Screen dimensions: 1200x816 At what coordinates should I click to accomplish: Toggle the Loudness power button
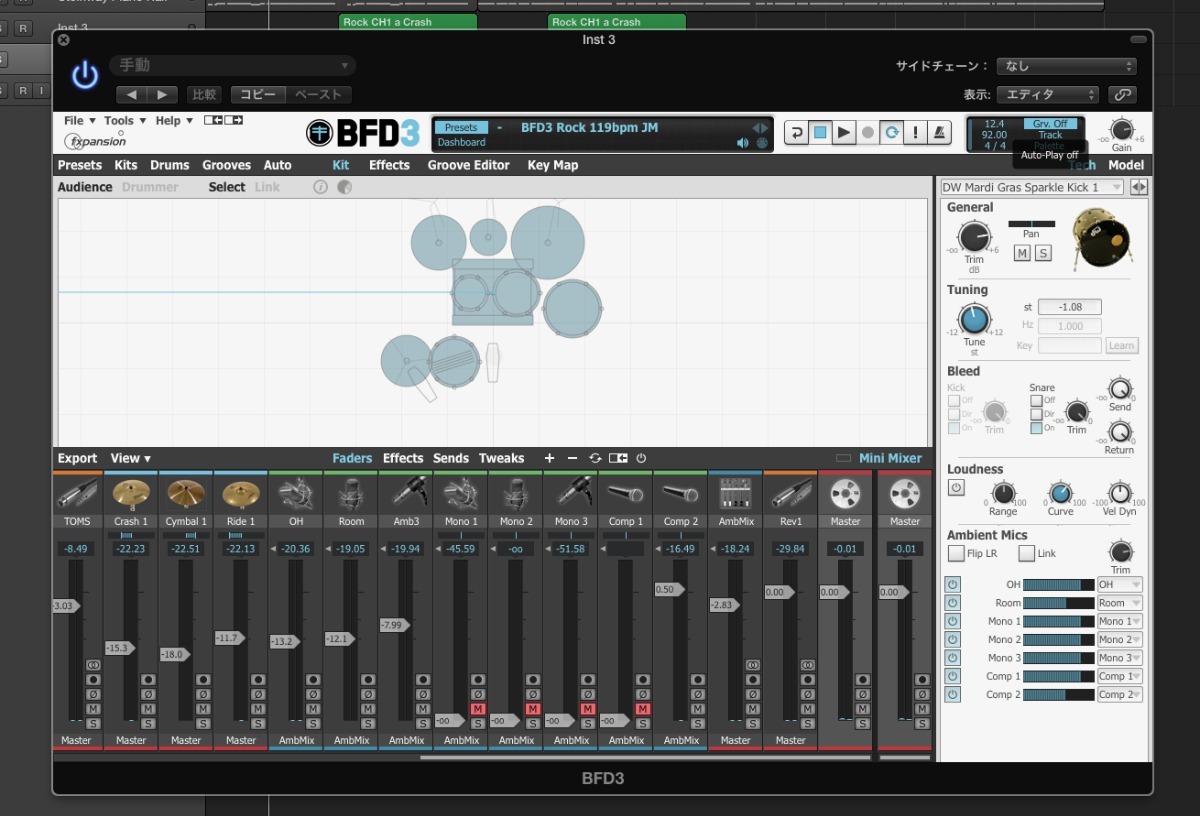956,488
